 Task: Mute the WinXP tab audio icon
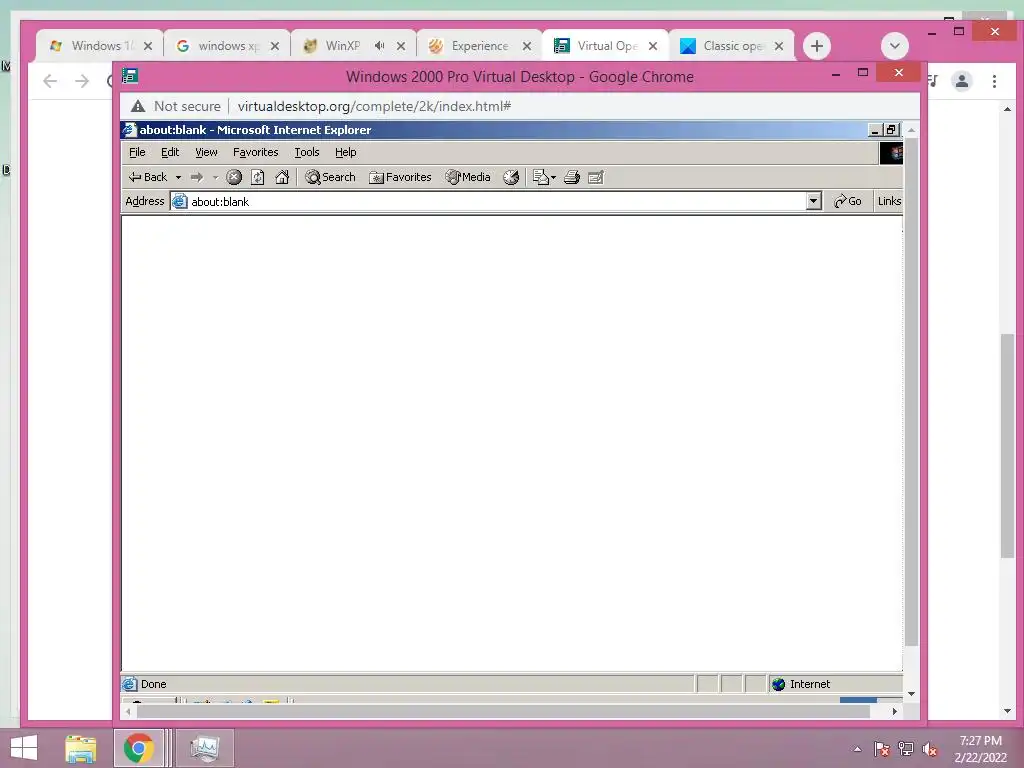(x=379, y=46)
